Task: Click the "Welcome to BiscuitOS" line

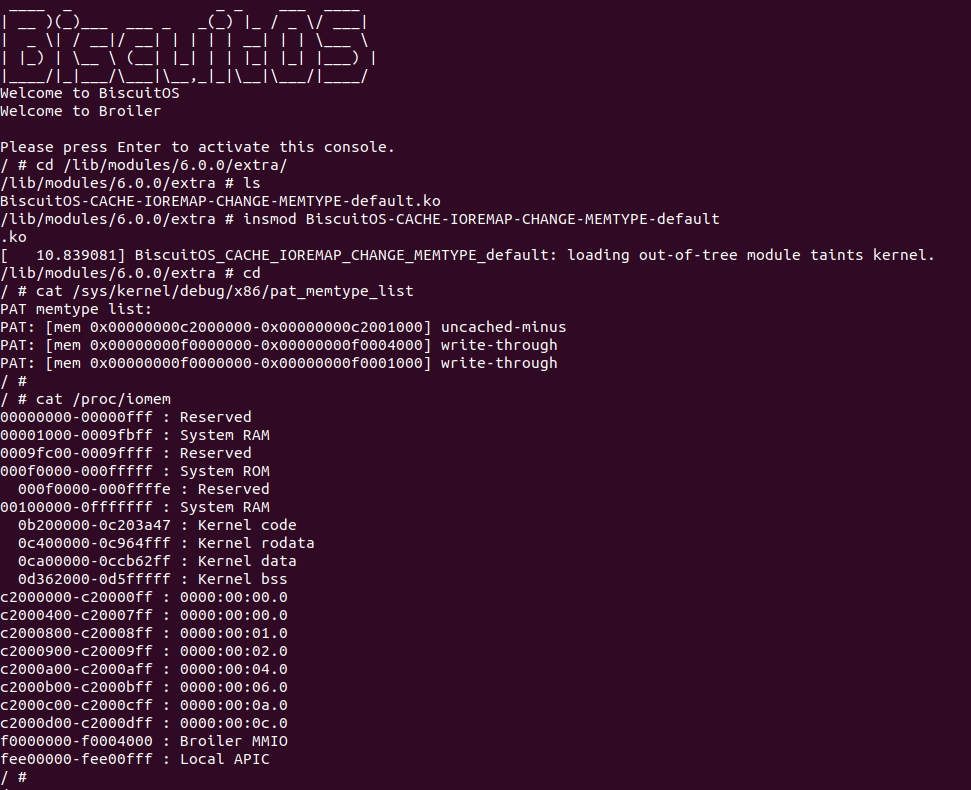Action: tap(89, 93)
